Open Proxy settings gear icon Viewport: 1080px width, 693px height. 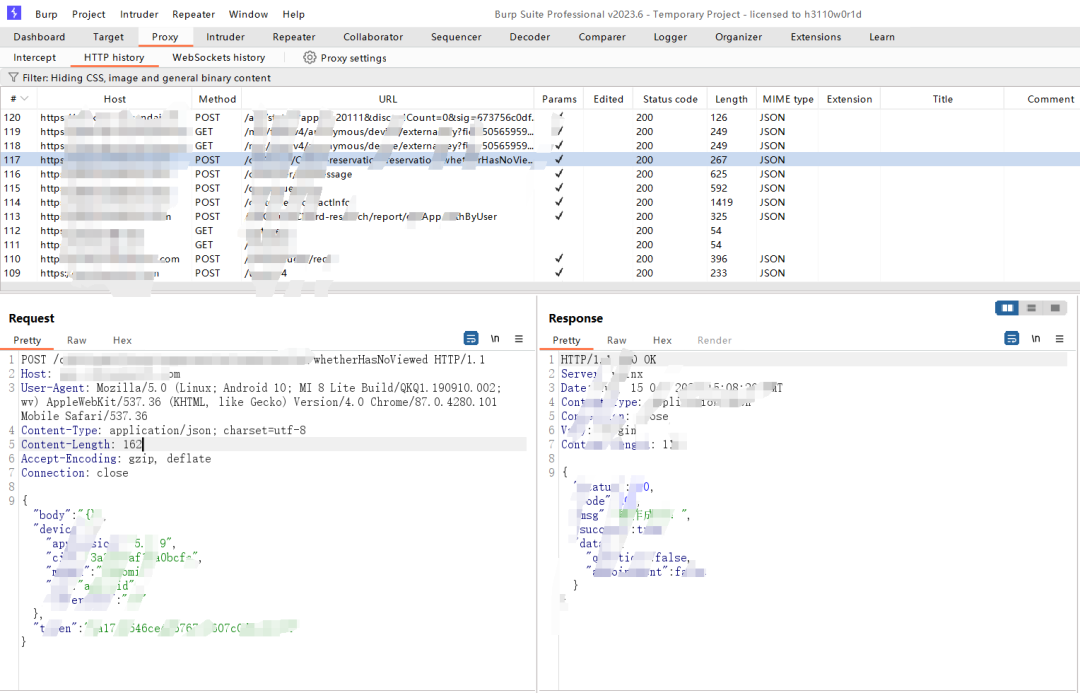pyautogui.click(x=310, y=58)
